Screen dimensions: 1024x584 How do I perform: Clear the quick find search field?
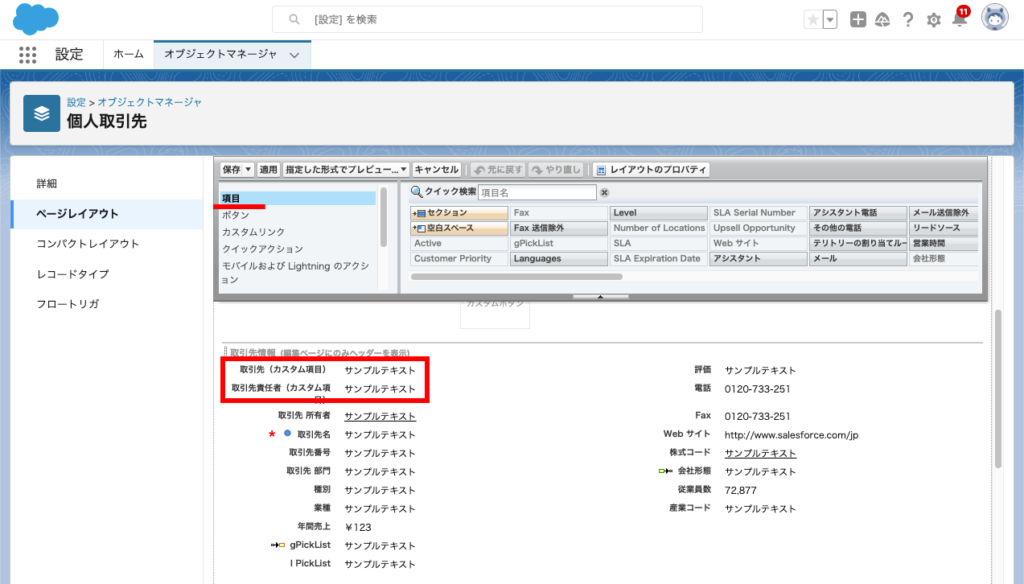coord(604,192)
